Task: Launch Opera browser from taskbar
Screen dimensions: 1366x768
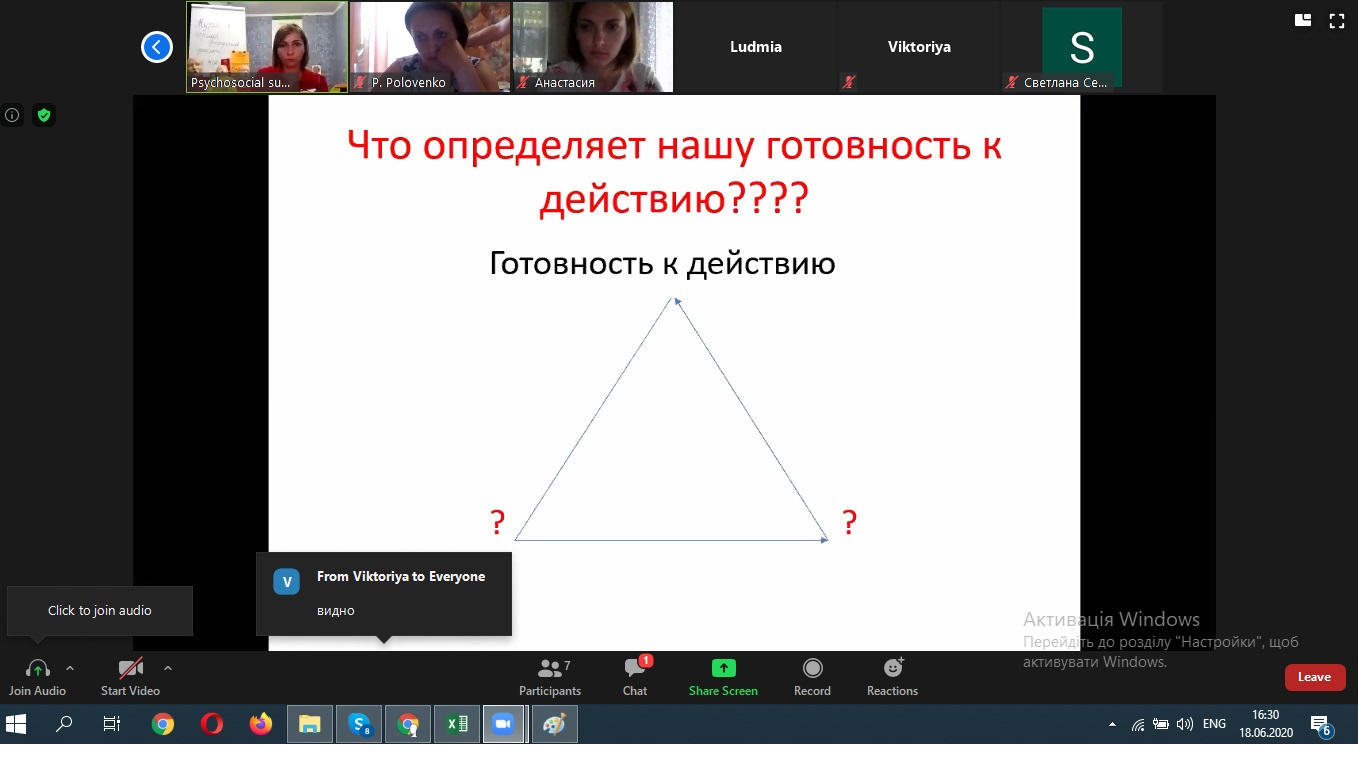Action: (211, 724)
